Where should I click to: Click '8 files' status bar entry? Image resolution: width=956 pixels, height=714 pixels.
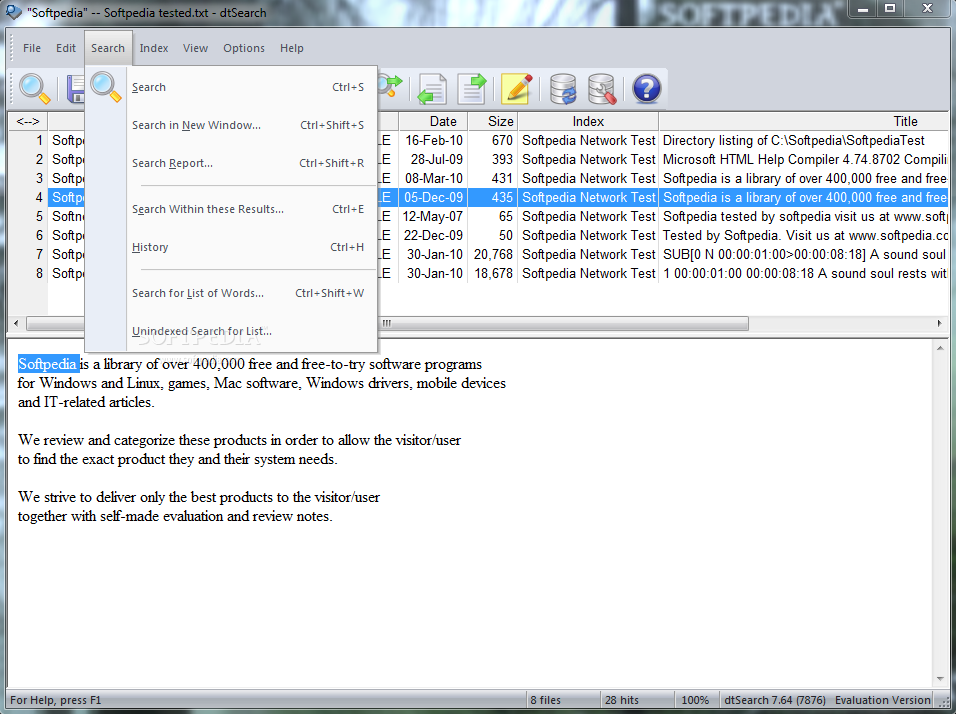545,700
